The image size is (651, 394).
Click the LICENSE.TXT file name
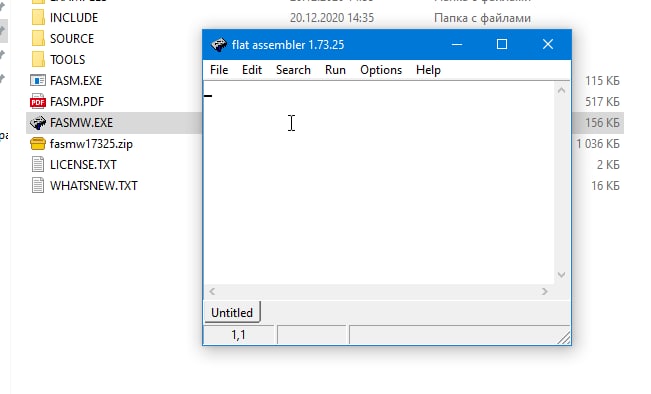(x=83, y=165)
